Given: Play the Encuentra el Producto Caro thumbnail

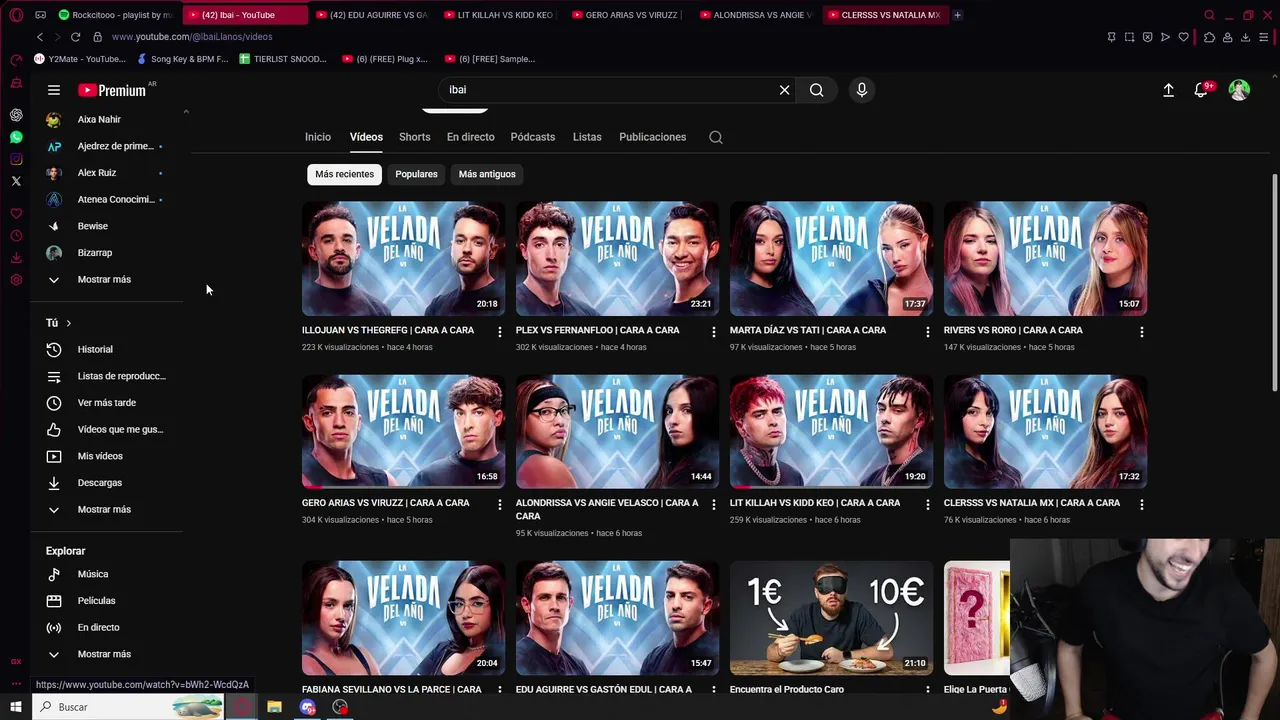Looking at the screenshot, I should tap(831, 617).
